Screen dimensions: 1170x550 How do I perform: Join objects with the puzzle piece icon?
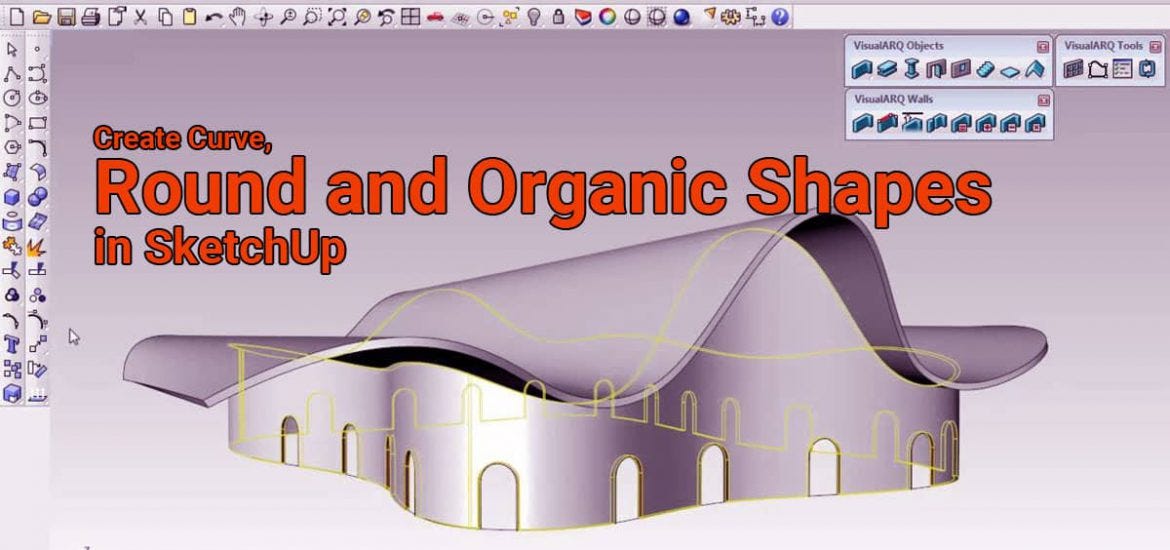pos(12,246)
